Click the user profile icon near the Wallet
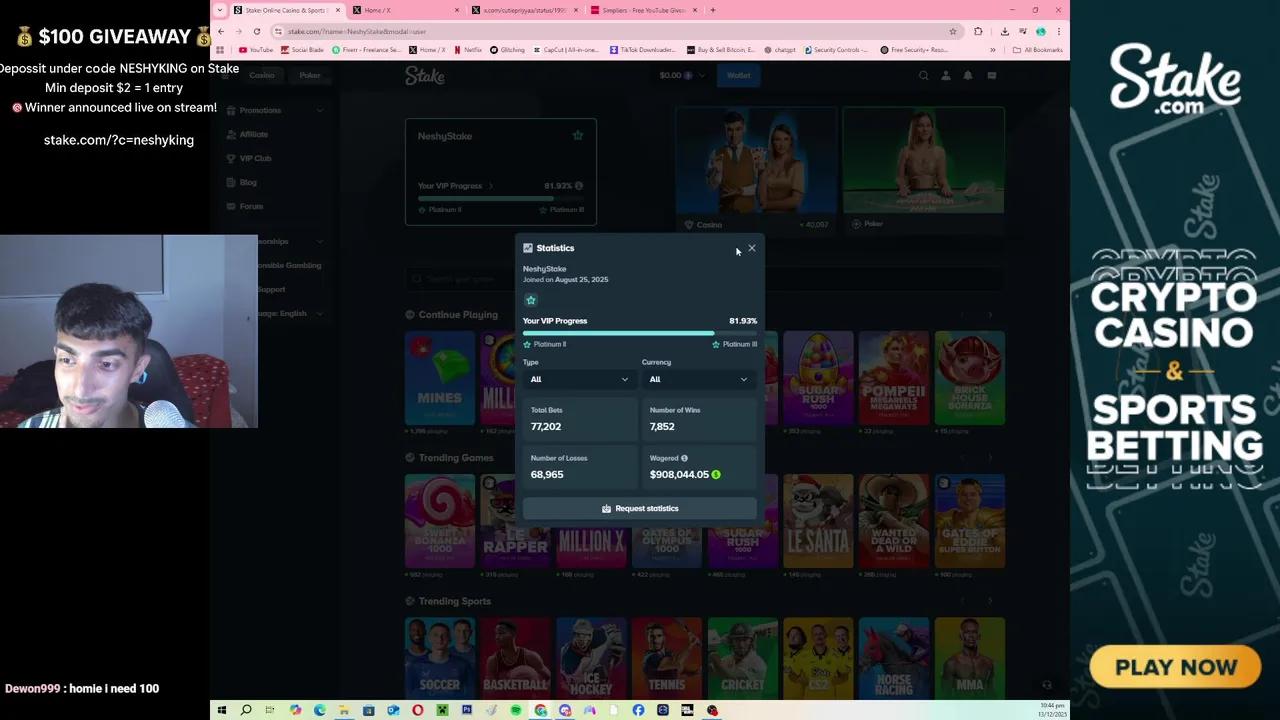This screenshot has height=720, width=1280. click(x=945, y=75)
